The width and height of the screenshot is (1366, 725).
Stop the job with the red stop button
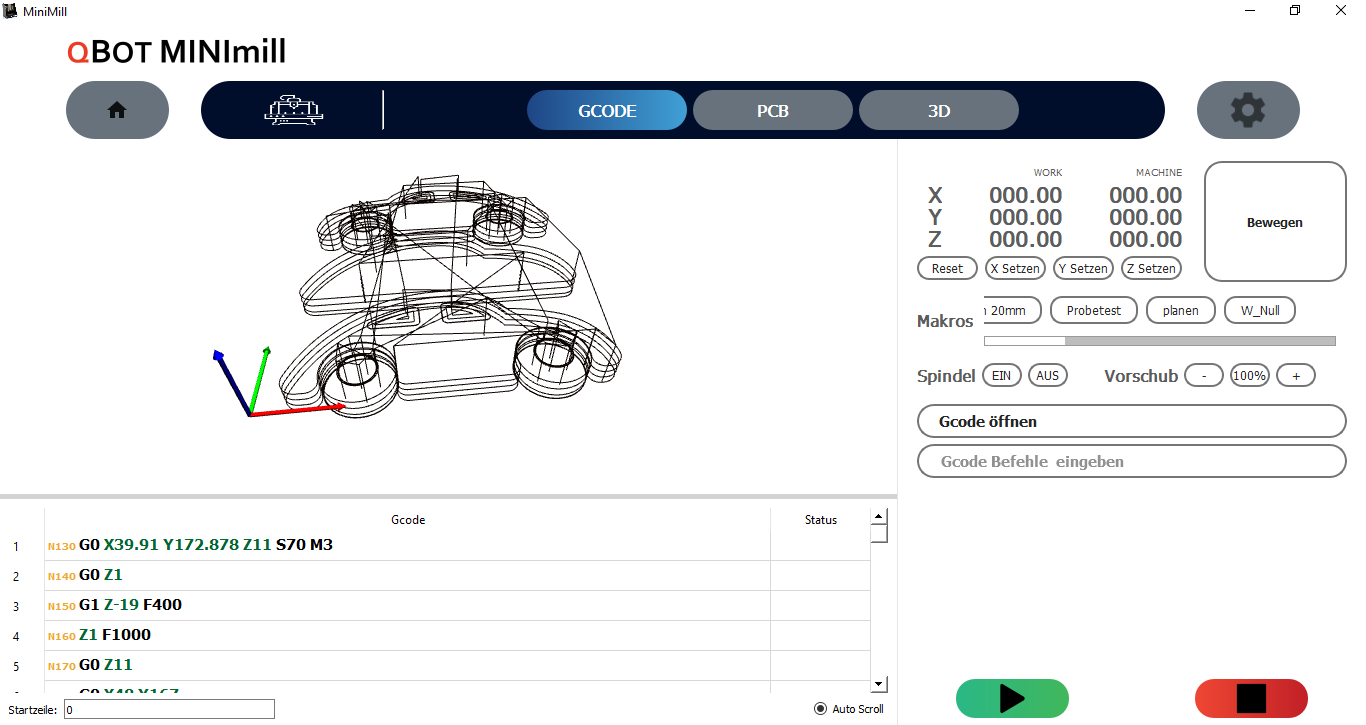point(1251,698)
